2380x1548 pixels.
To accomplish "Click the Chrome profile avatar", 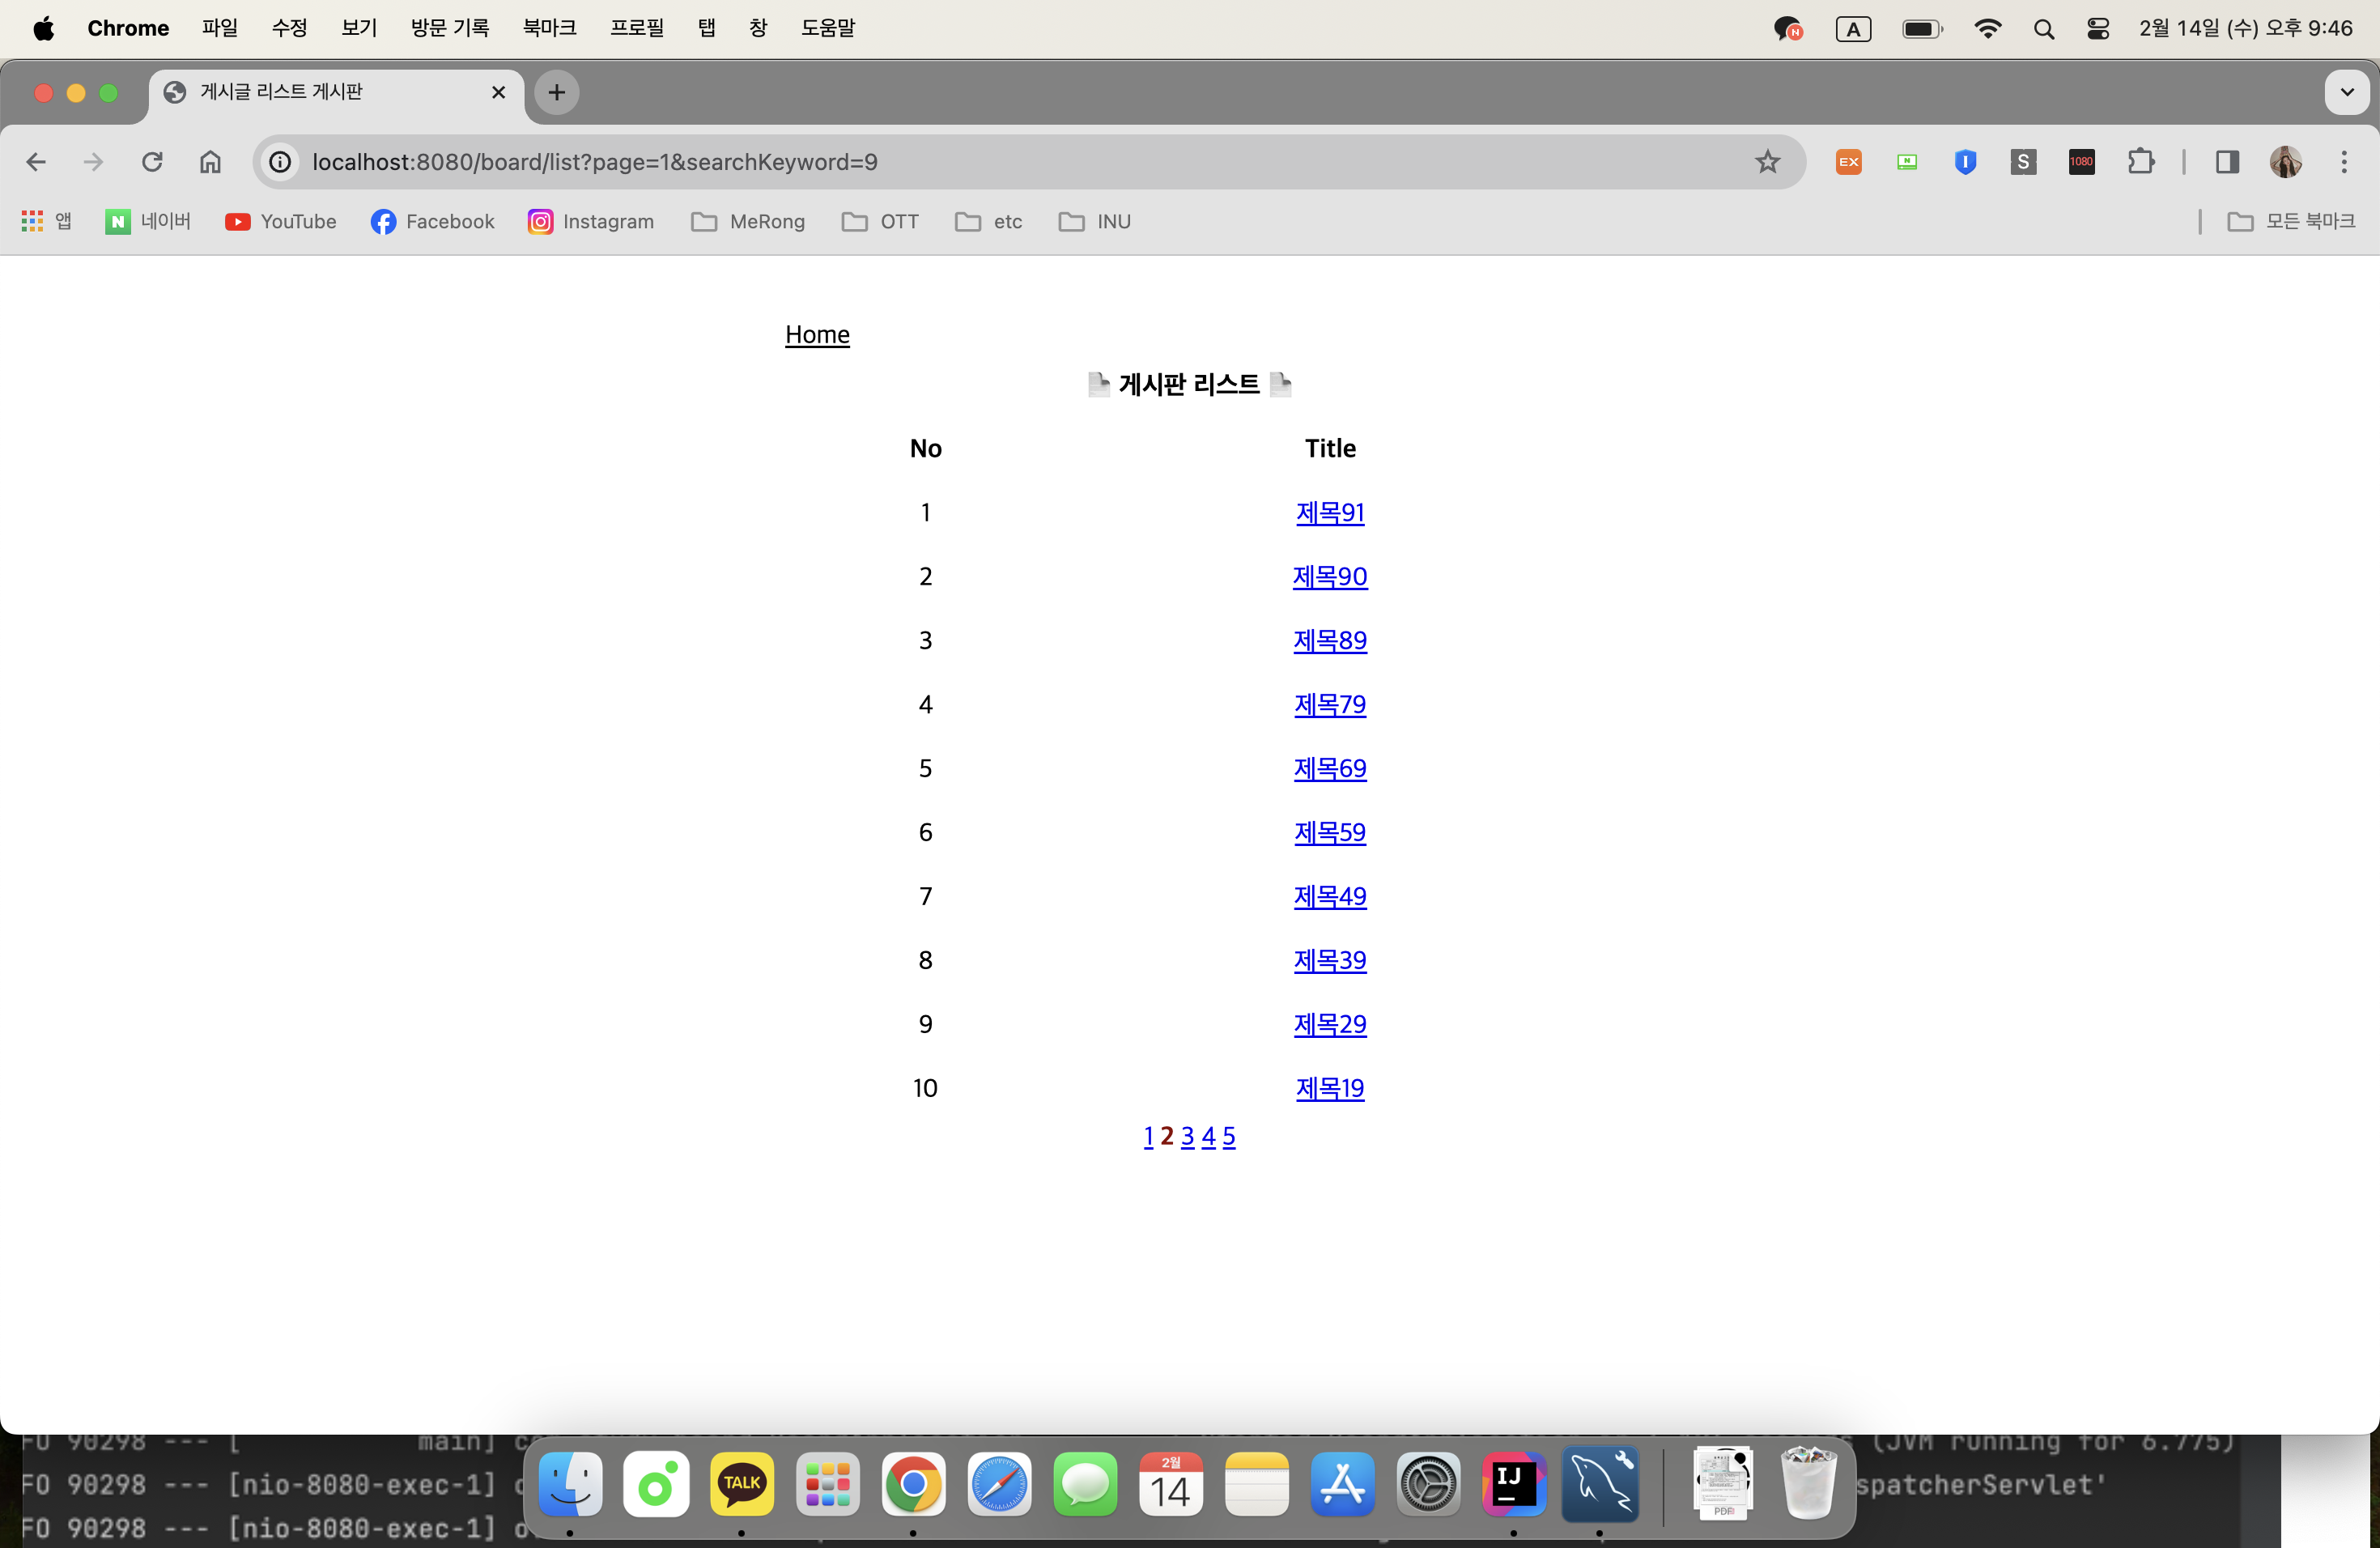I will [2285, 162].
